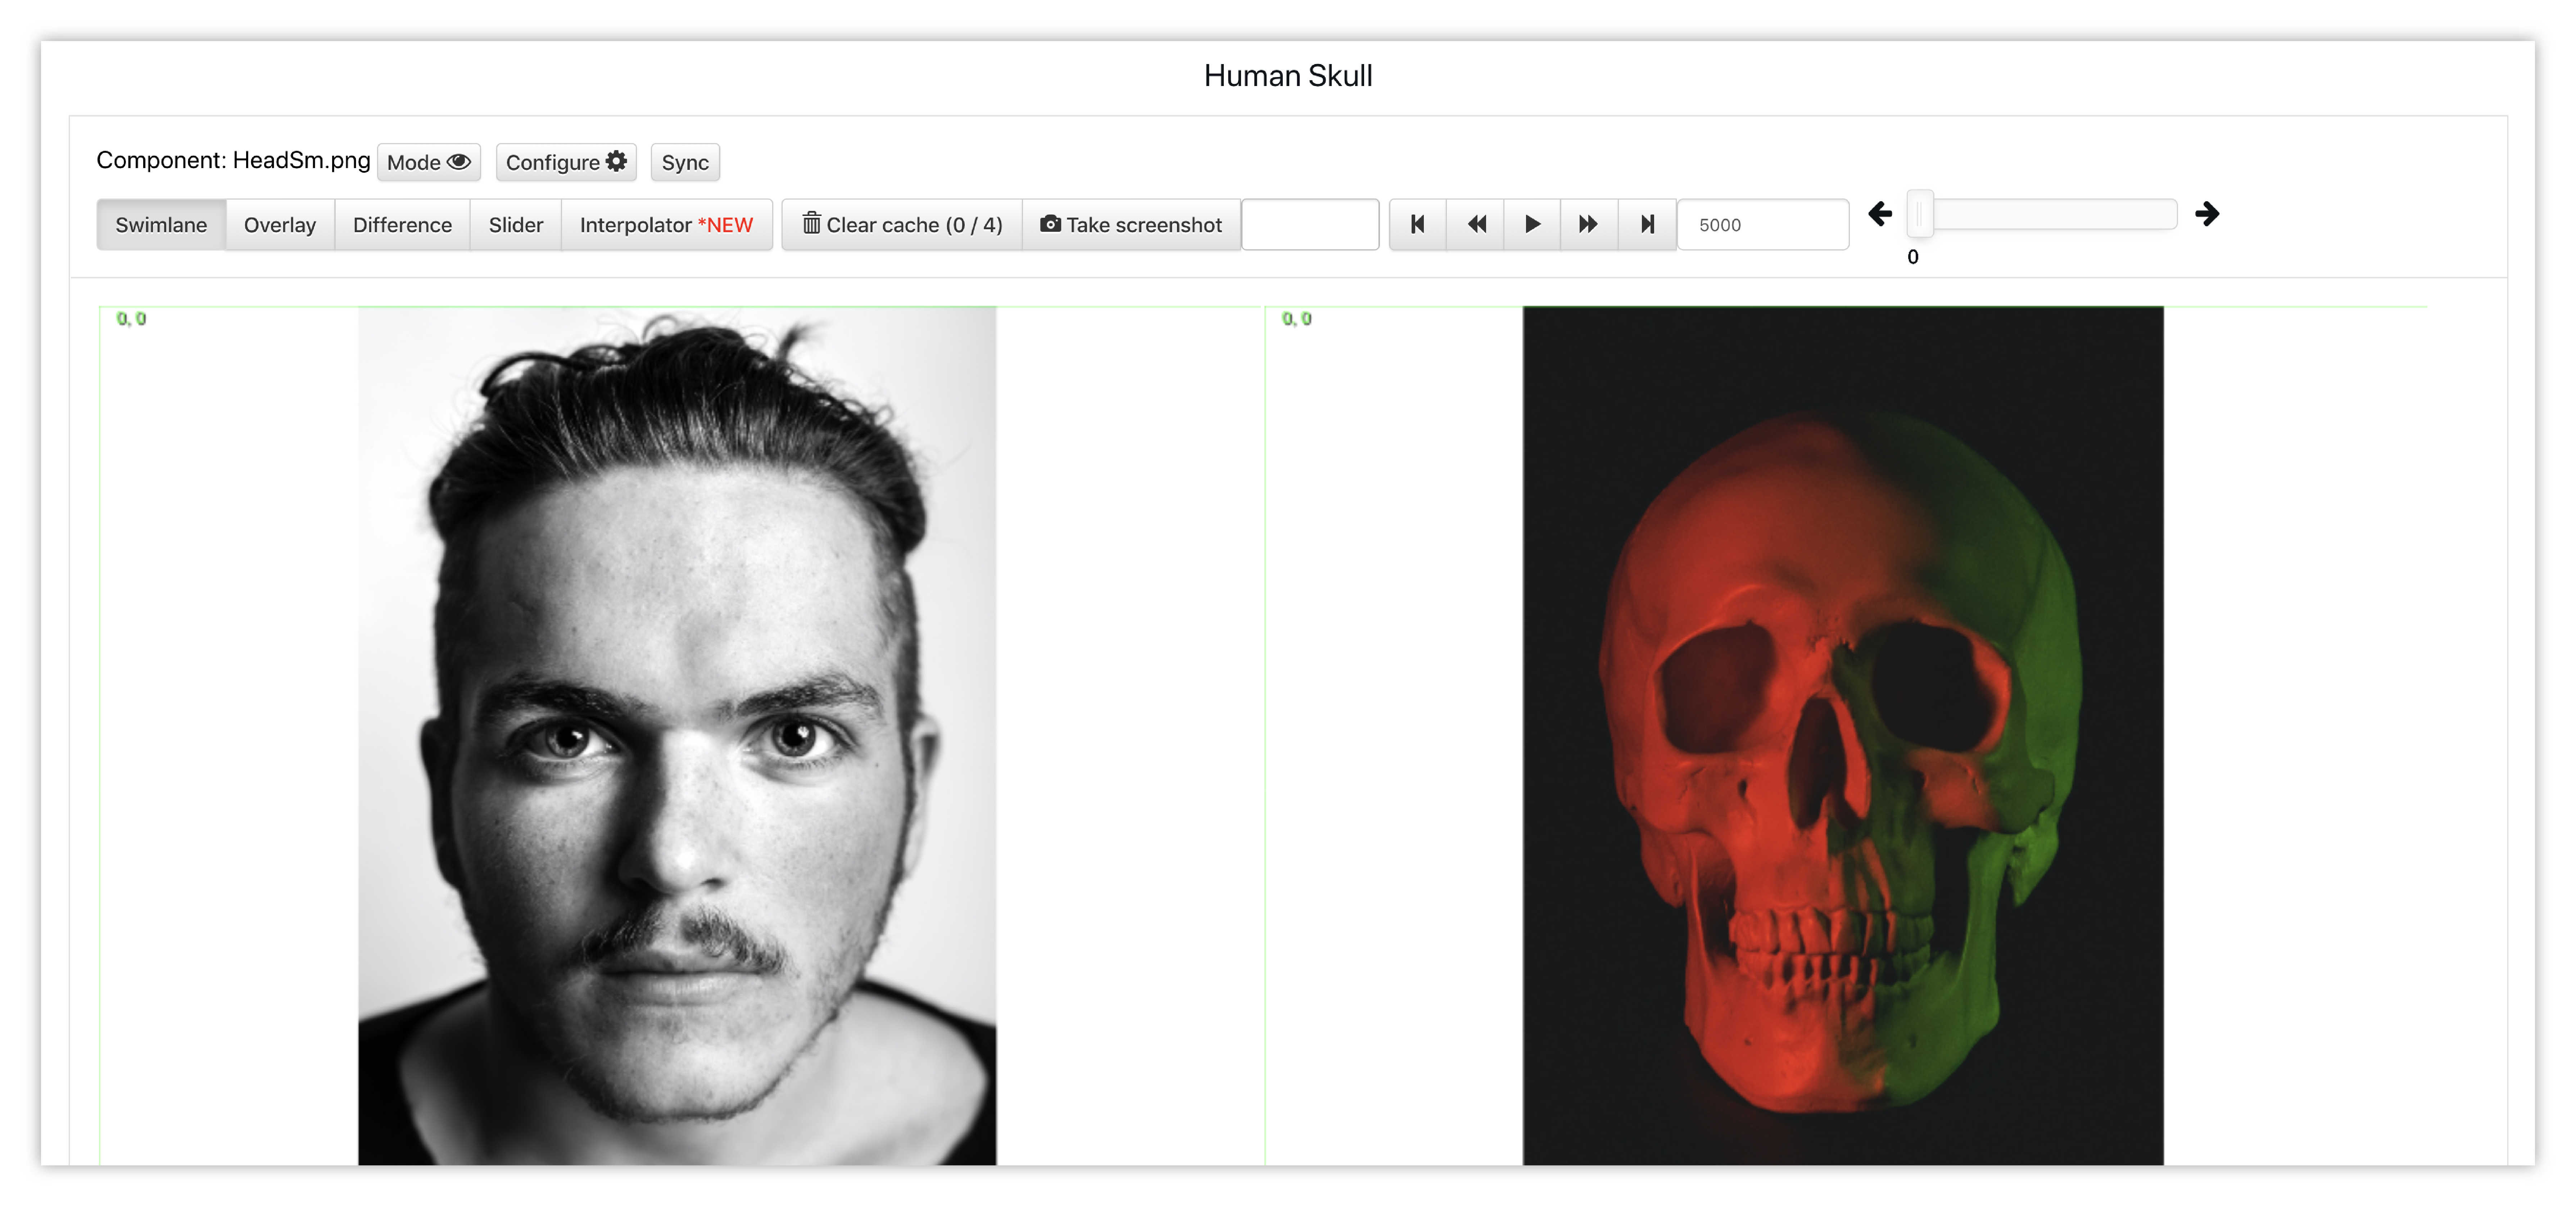Start playback with play button
Viewport: 2576px width, 1218px height.
coord(1532,225)
